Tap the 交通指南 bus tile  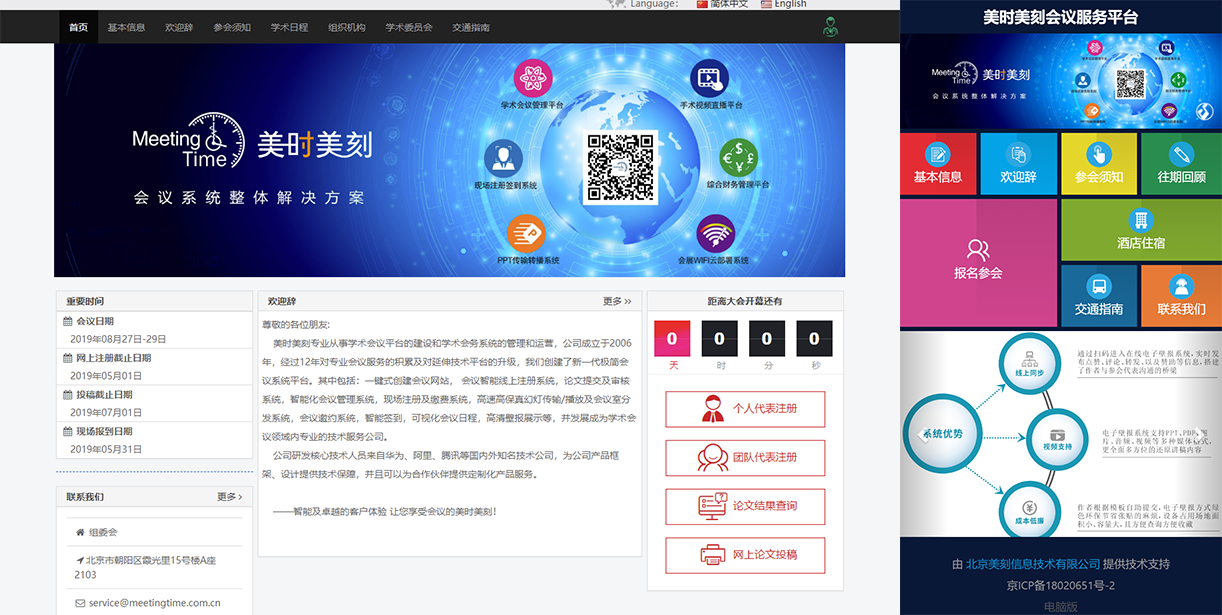[1098, 296]
